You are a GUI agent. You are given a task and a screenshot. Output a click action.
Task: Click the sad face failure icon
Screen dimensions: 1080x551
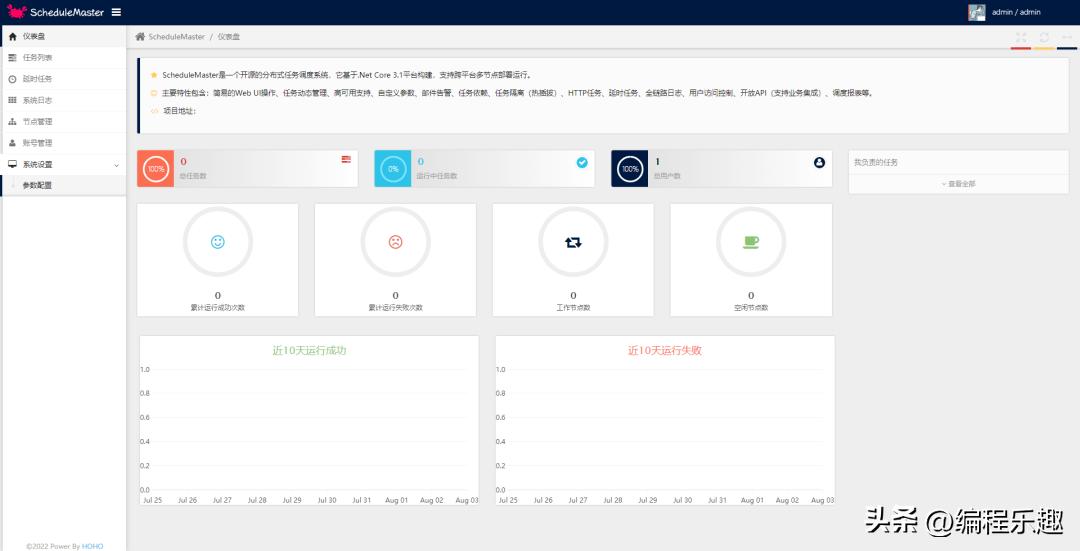point(395,242)
